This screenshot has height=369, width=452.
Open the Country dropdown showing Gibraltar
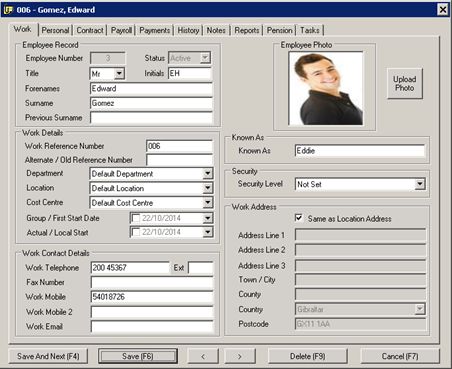click(x=420, y=309)
